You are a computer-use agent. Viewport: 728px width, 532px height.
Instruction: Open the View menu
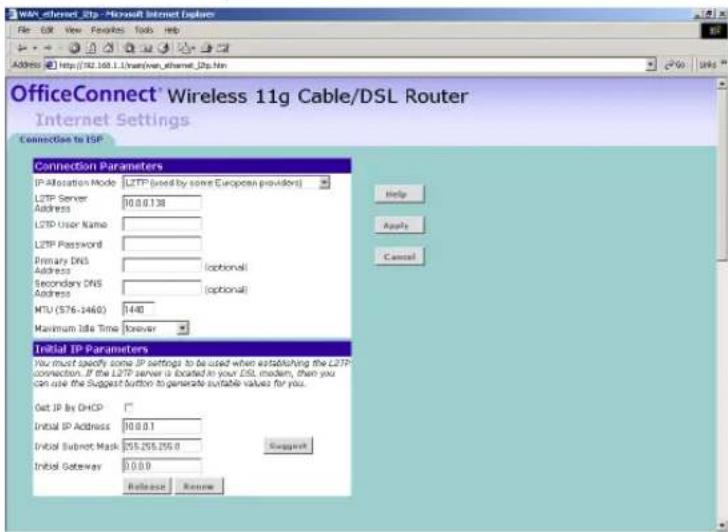click(x=73, y=30)
